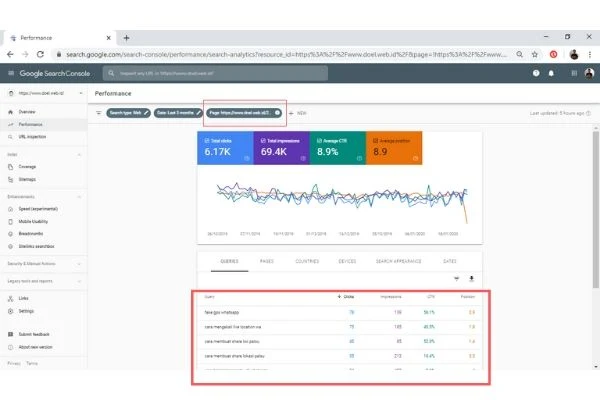Click About new version
Screen dimensions: 600x400
click(35, 347)
